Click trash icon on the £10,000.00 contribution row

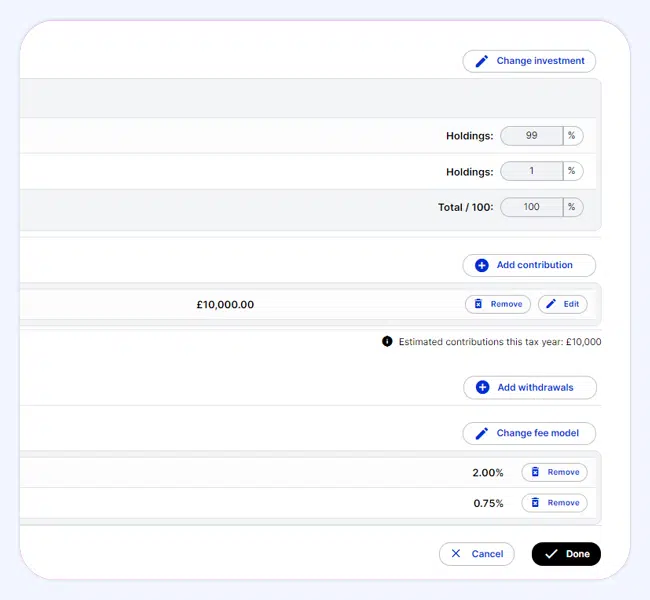478,304
